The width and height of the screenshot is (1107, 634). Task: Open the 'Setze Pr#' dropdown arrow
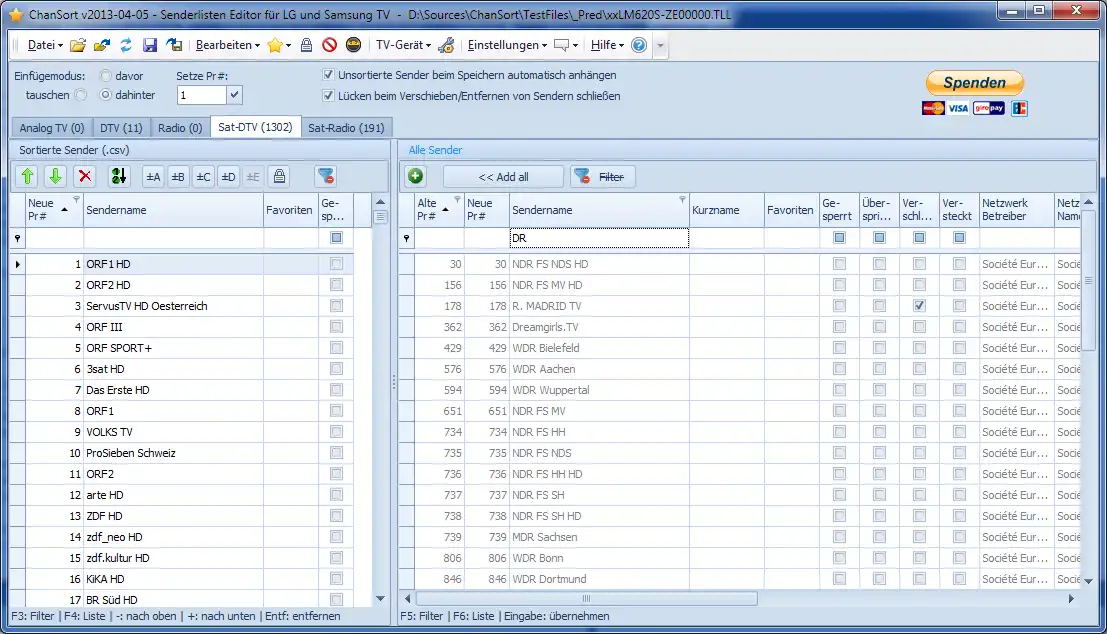pos(234,95)
